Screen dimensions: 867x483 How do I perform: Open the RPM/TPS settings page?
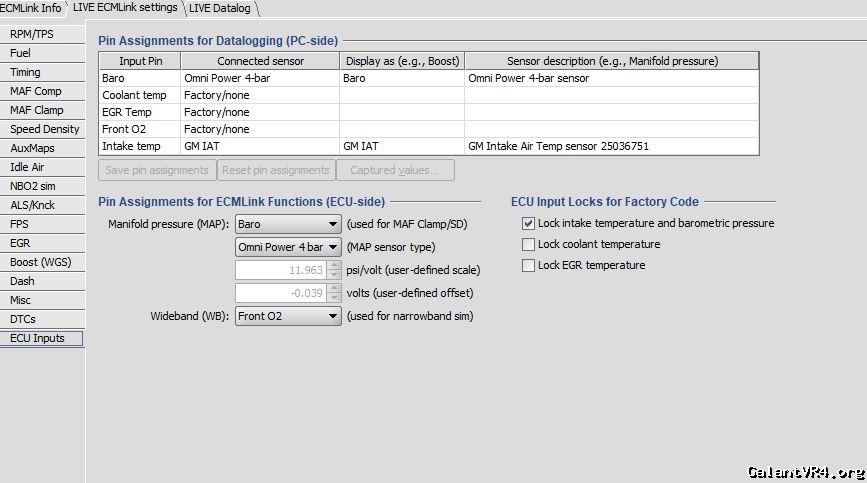point(32,34)
